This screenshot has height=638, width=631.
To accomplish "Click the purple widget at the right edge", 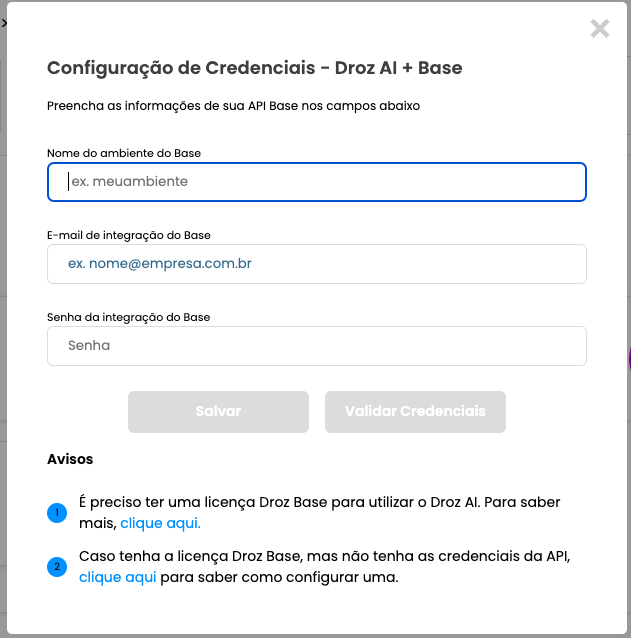I will click(629, 358).
